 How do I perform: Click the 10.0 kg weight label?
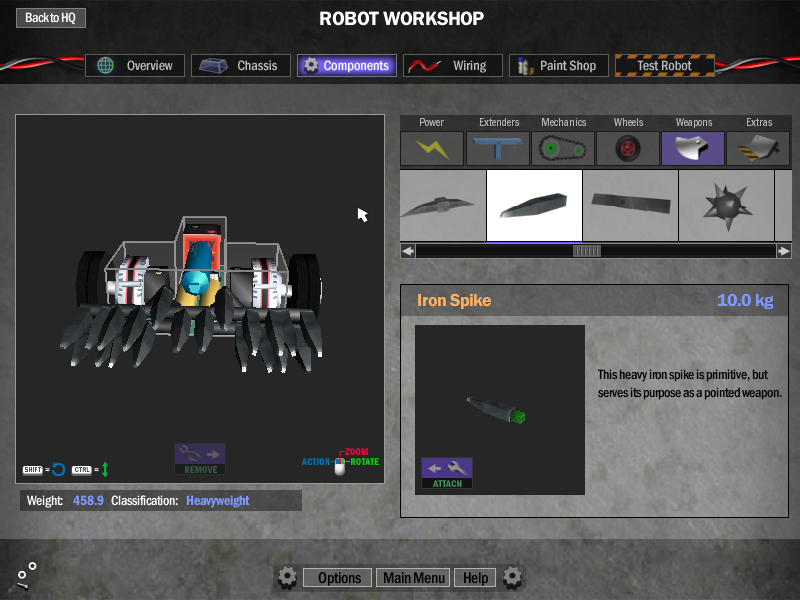[x=745, y=300]
